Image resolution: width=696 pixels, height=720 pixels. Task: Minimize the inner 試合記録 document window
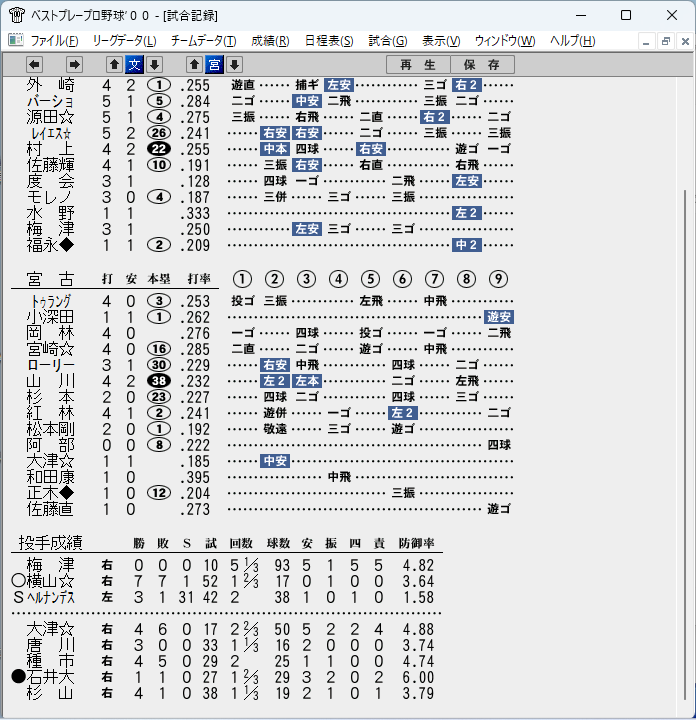point(646,42)
